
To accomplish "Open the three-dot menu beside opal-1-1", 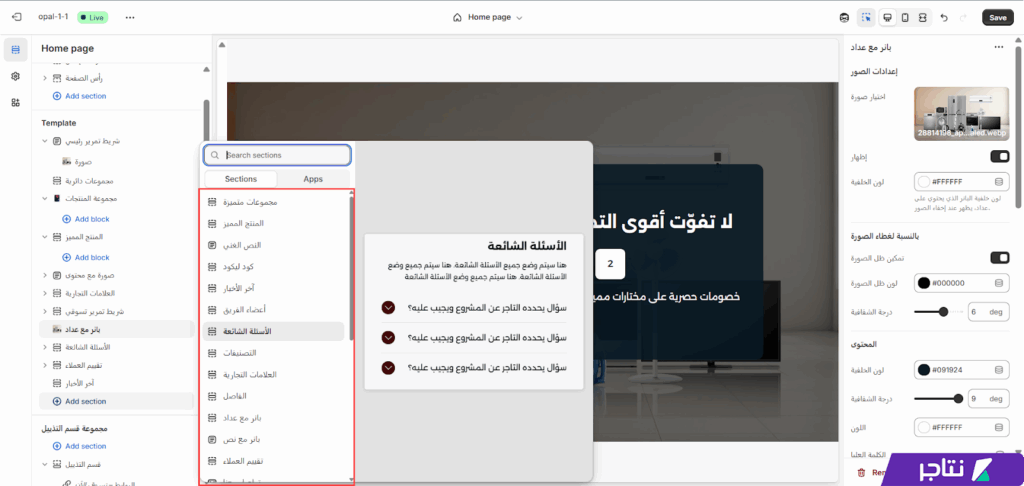I will tap(130, 17).
